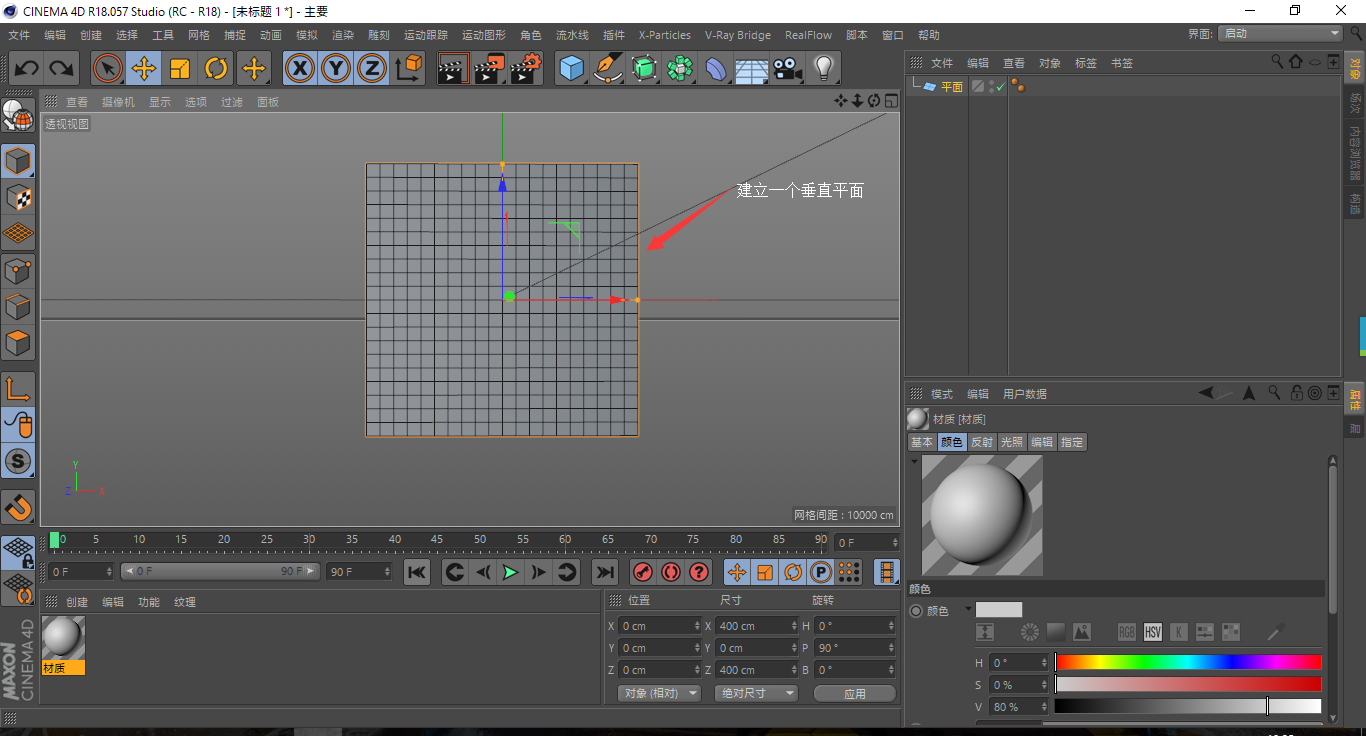Viewport: 1366px width, 736px height.
Task: Click position X field stepper arrows
Action: click(697, 626)
